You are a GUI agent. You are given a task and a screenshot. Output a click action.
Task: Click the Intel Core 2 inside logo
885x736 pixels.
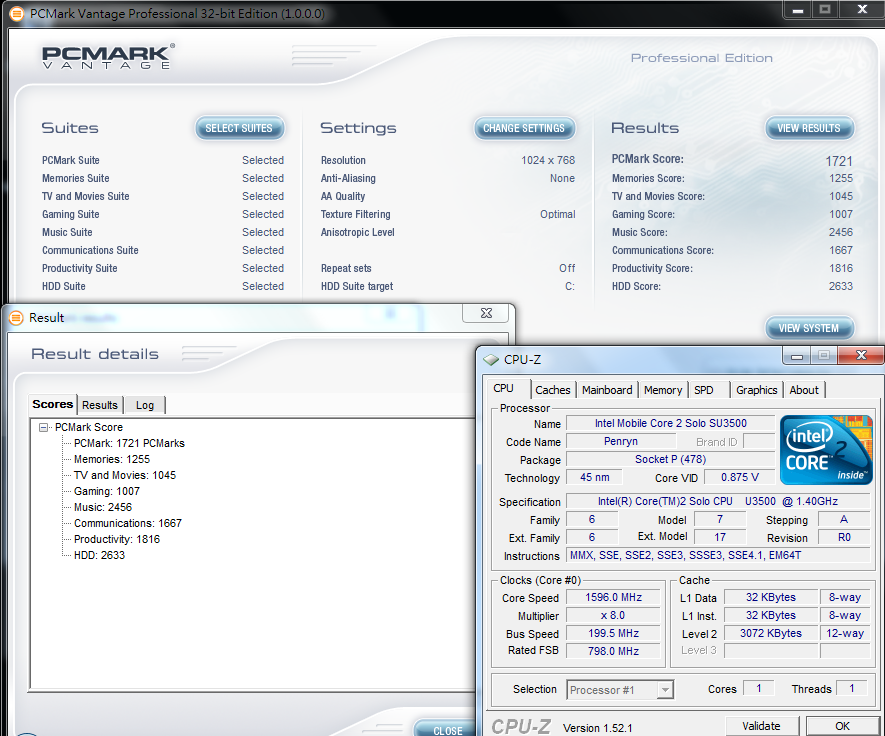click(x=825, y=450)
